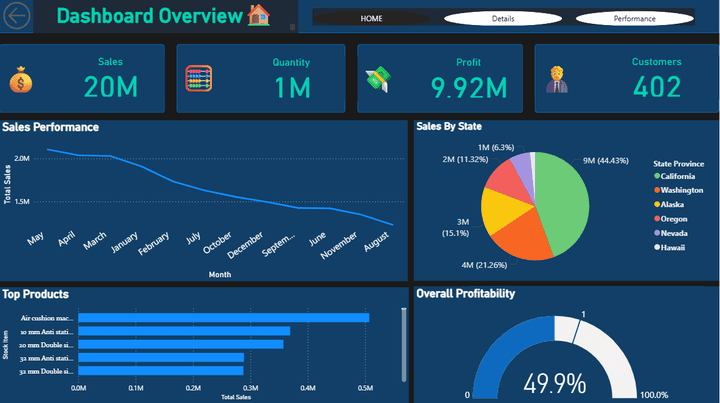Screen dimensions: 720x403
Task: Select the purple Nevada pie slice
Action: pyautogui.click(x=524, y=170)
